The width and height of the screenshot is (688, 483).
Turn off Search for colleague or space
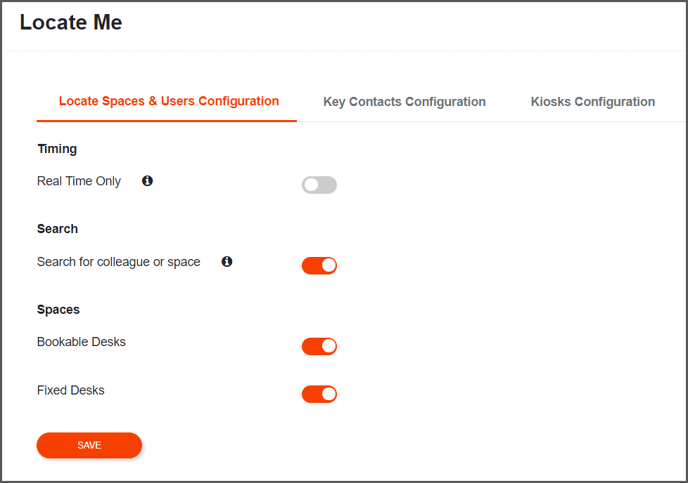point(319,265)
